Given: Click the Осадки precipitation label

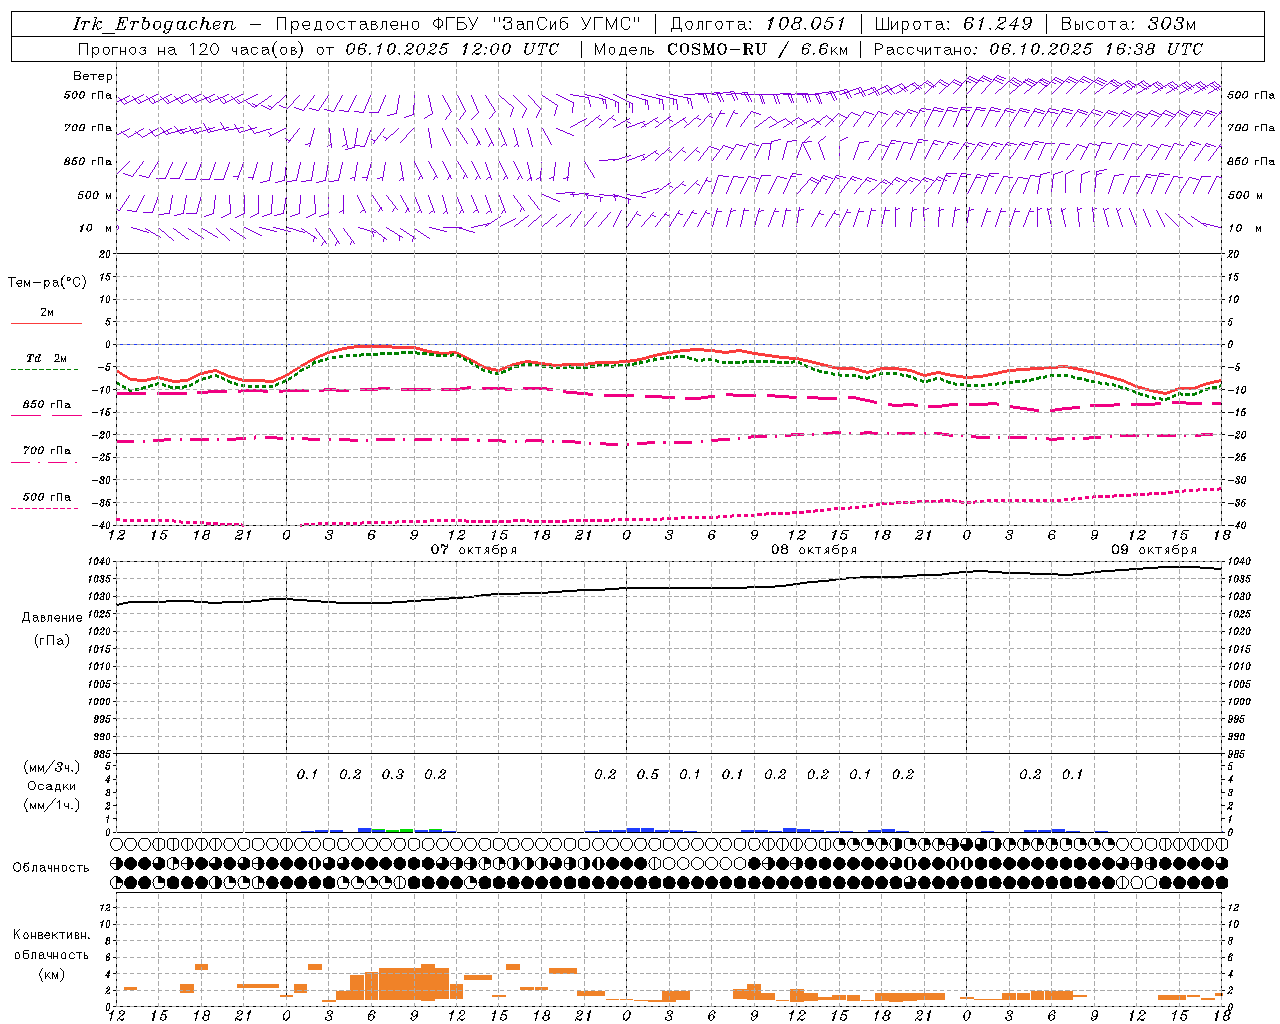Looking at the screenshot, I should pyautogui.click(x=51, y=786).
